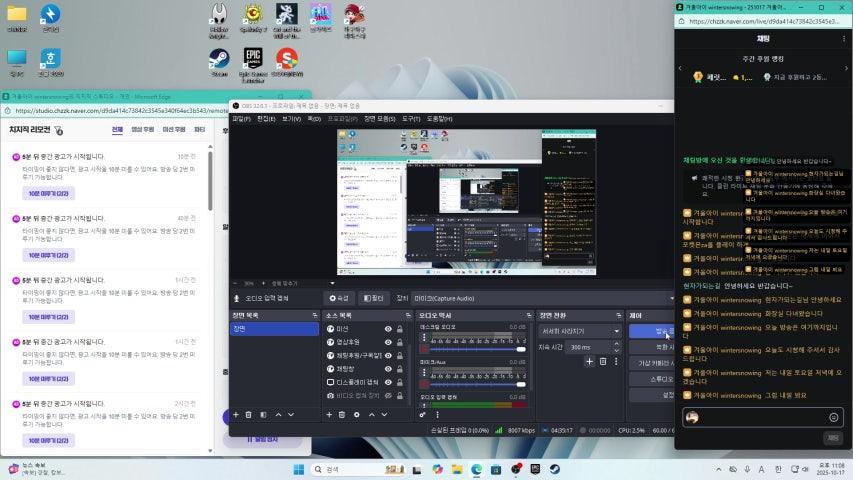
Task: Toggle visibility of 영상후원 source
Action: click(x=388, y=342)
